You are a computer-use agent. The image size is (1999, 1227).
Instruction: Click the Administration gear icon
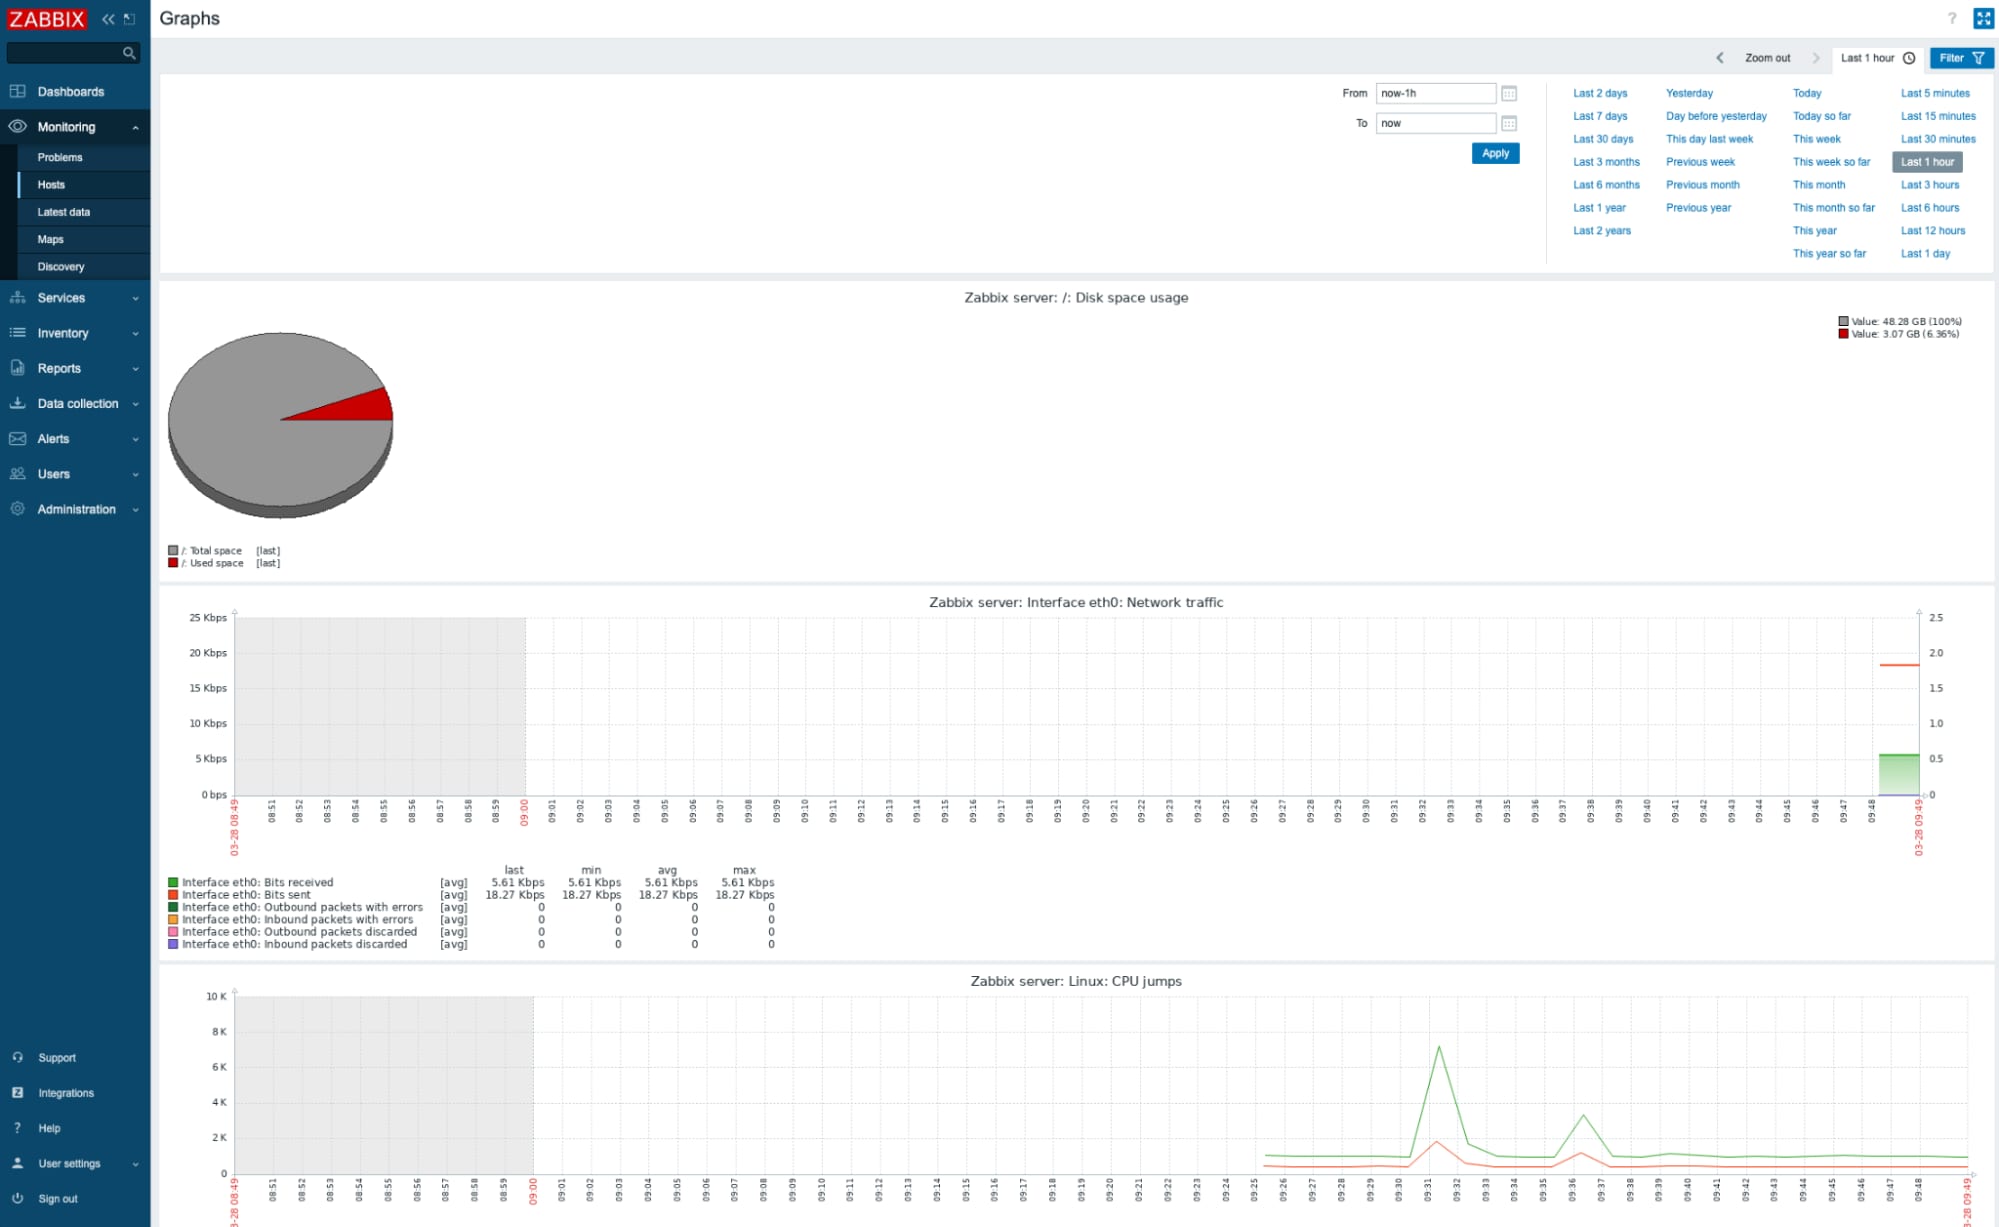tap(17, 509)
